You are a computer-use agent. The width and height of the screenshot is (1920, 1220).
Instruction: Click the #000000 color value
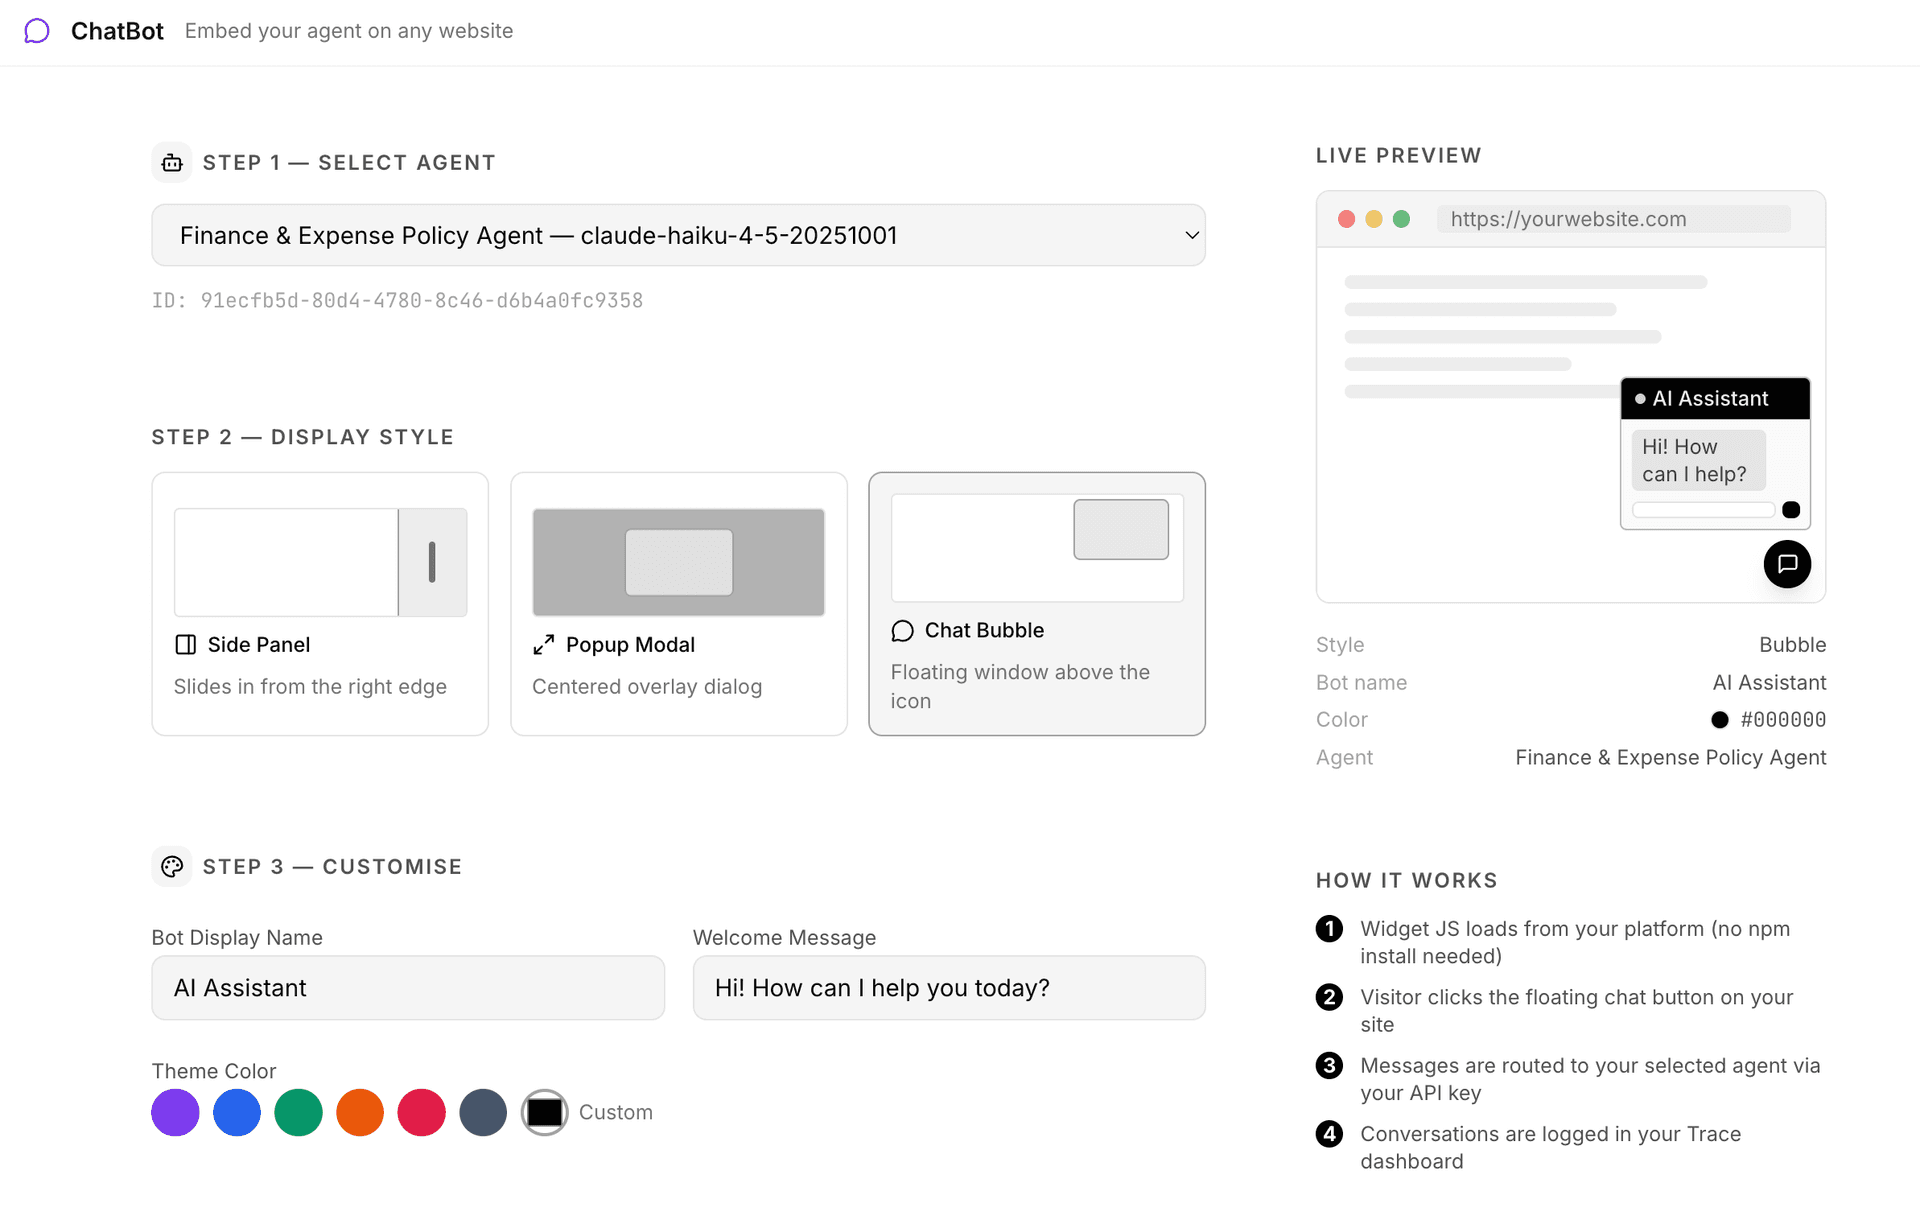tap(1783, 720)
